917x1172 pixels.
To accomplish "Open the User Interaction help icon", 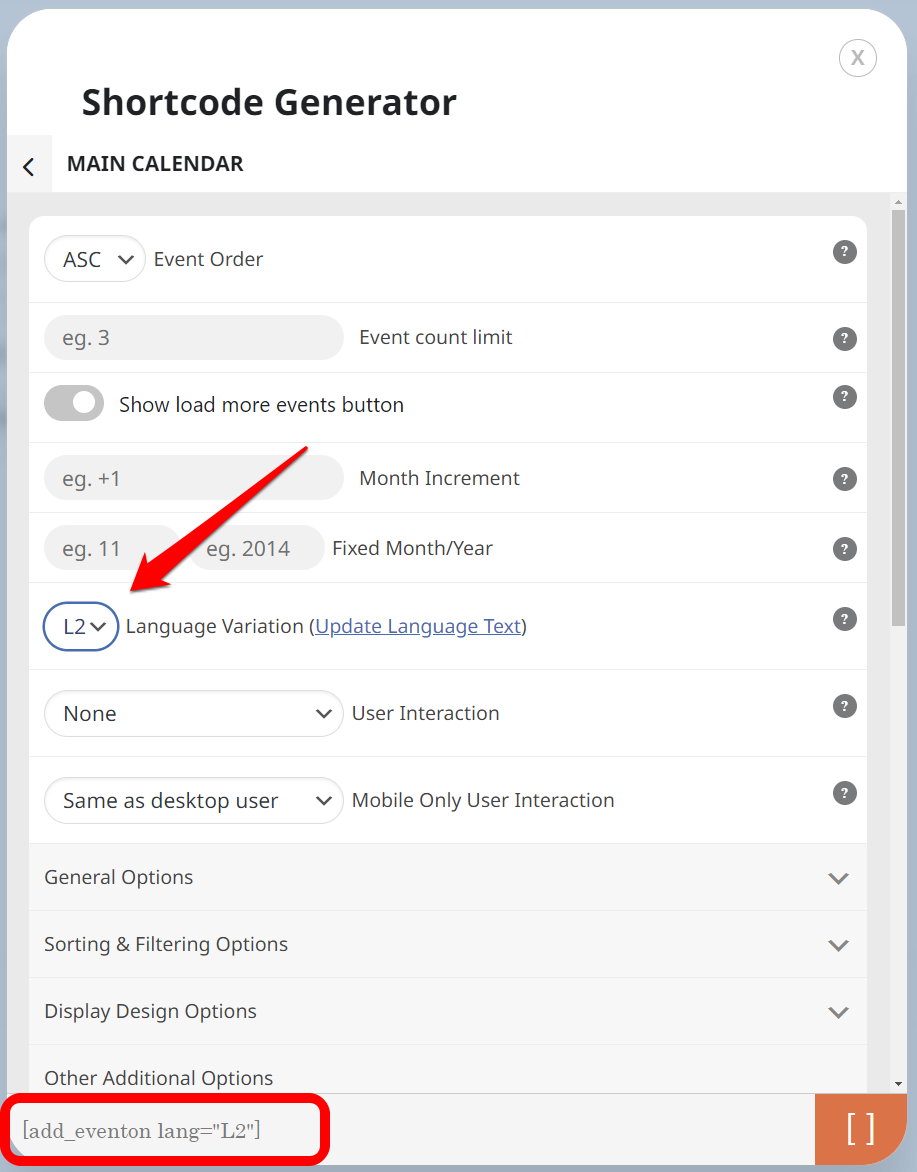I will 845,706.
